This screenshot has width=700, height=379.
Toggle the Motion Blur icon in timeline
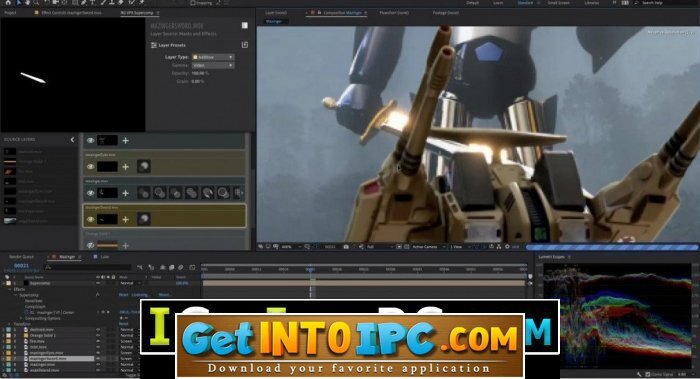[x=181, y=267]
